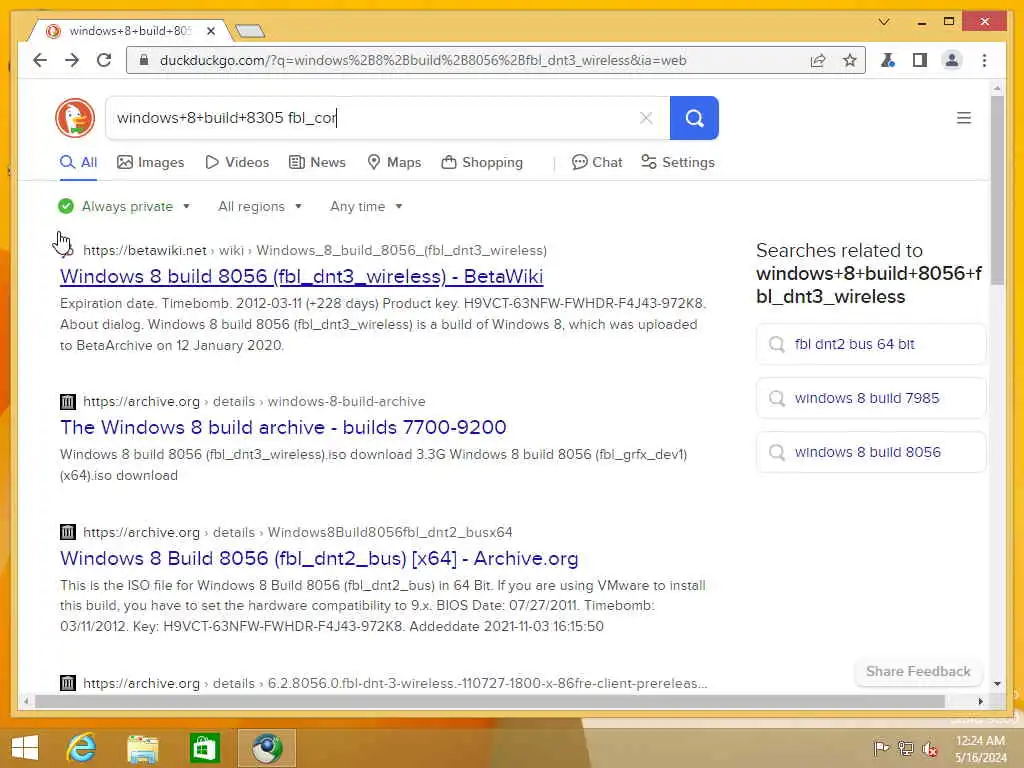Expand the All regions dropdown
Viewport: 1024px width, 768px height.
[x=260, y=206]
